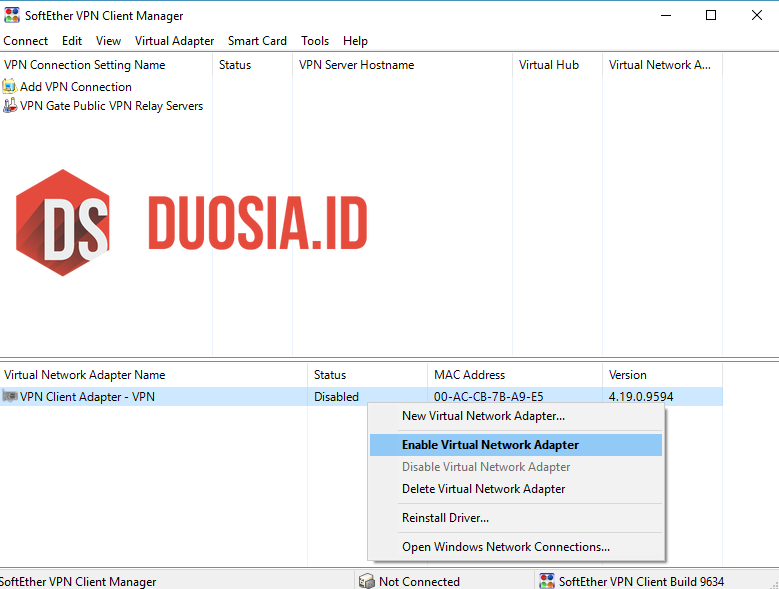Open the Virtual Adapter menu
The width and height of the screenshot is (779, 589).
[x=174, y=41]
